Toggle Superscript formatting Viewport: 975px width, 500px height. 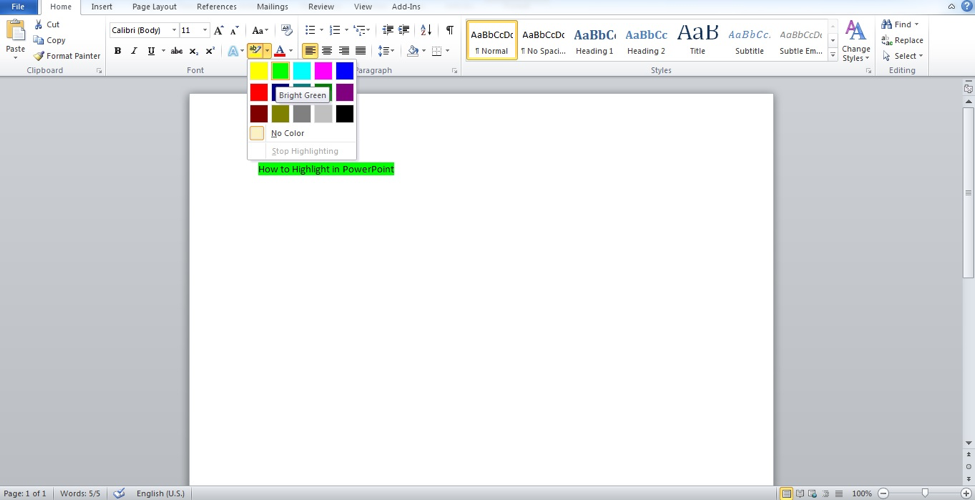coord(210,51)
